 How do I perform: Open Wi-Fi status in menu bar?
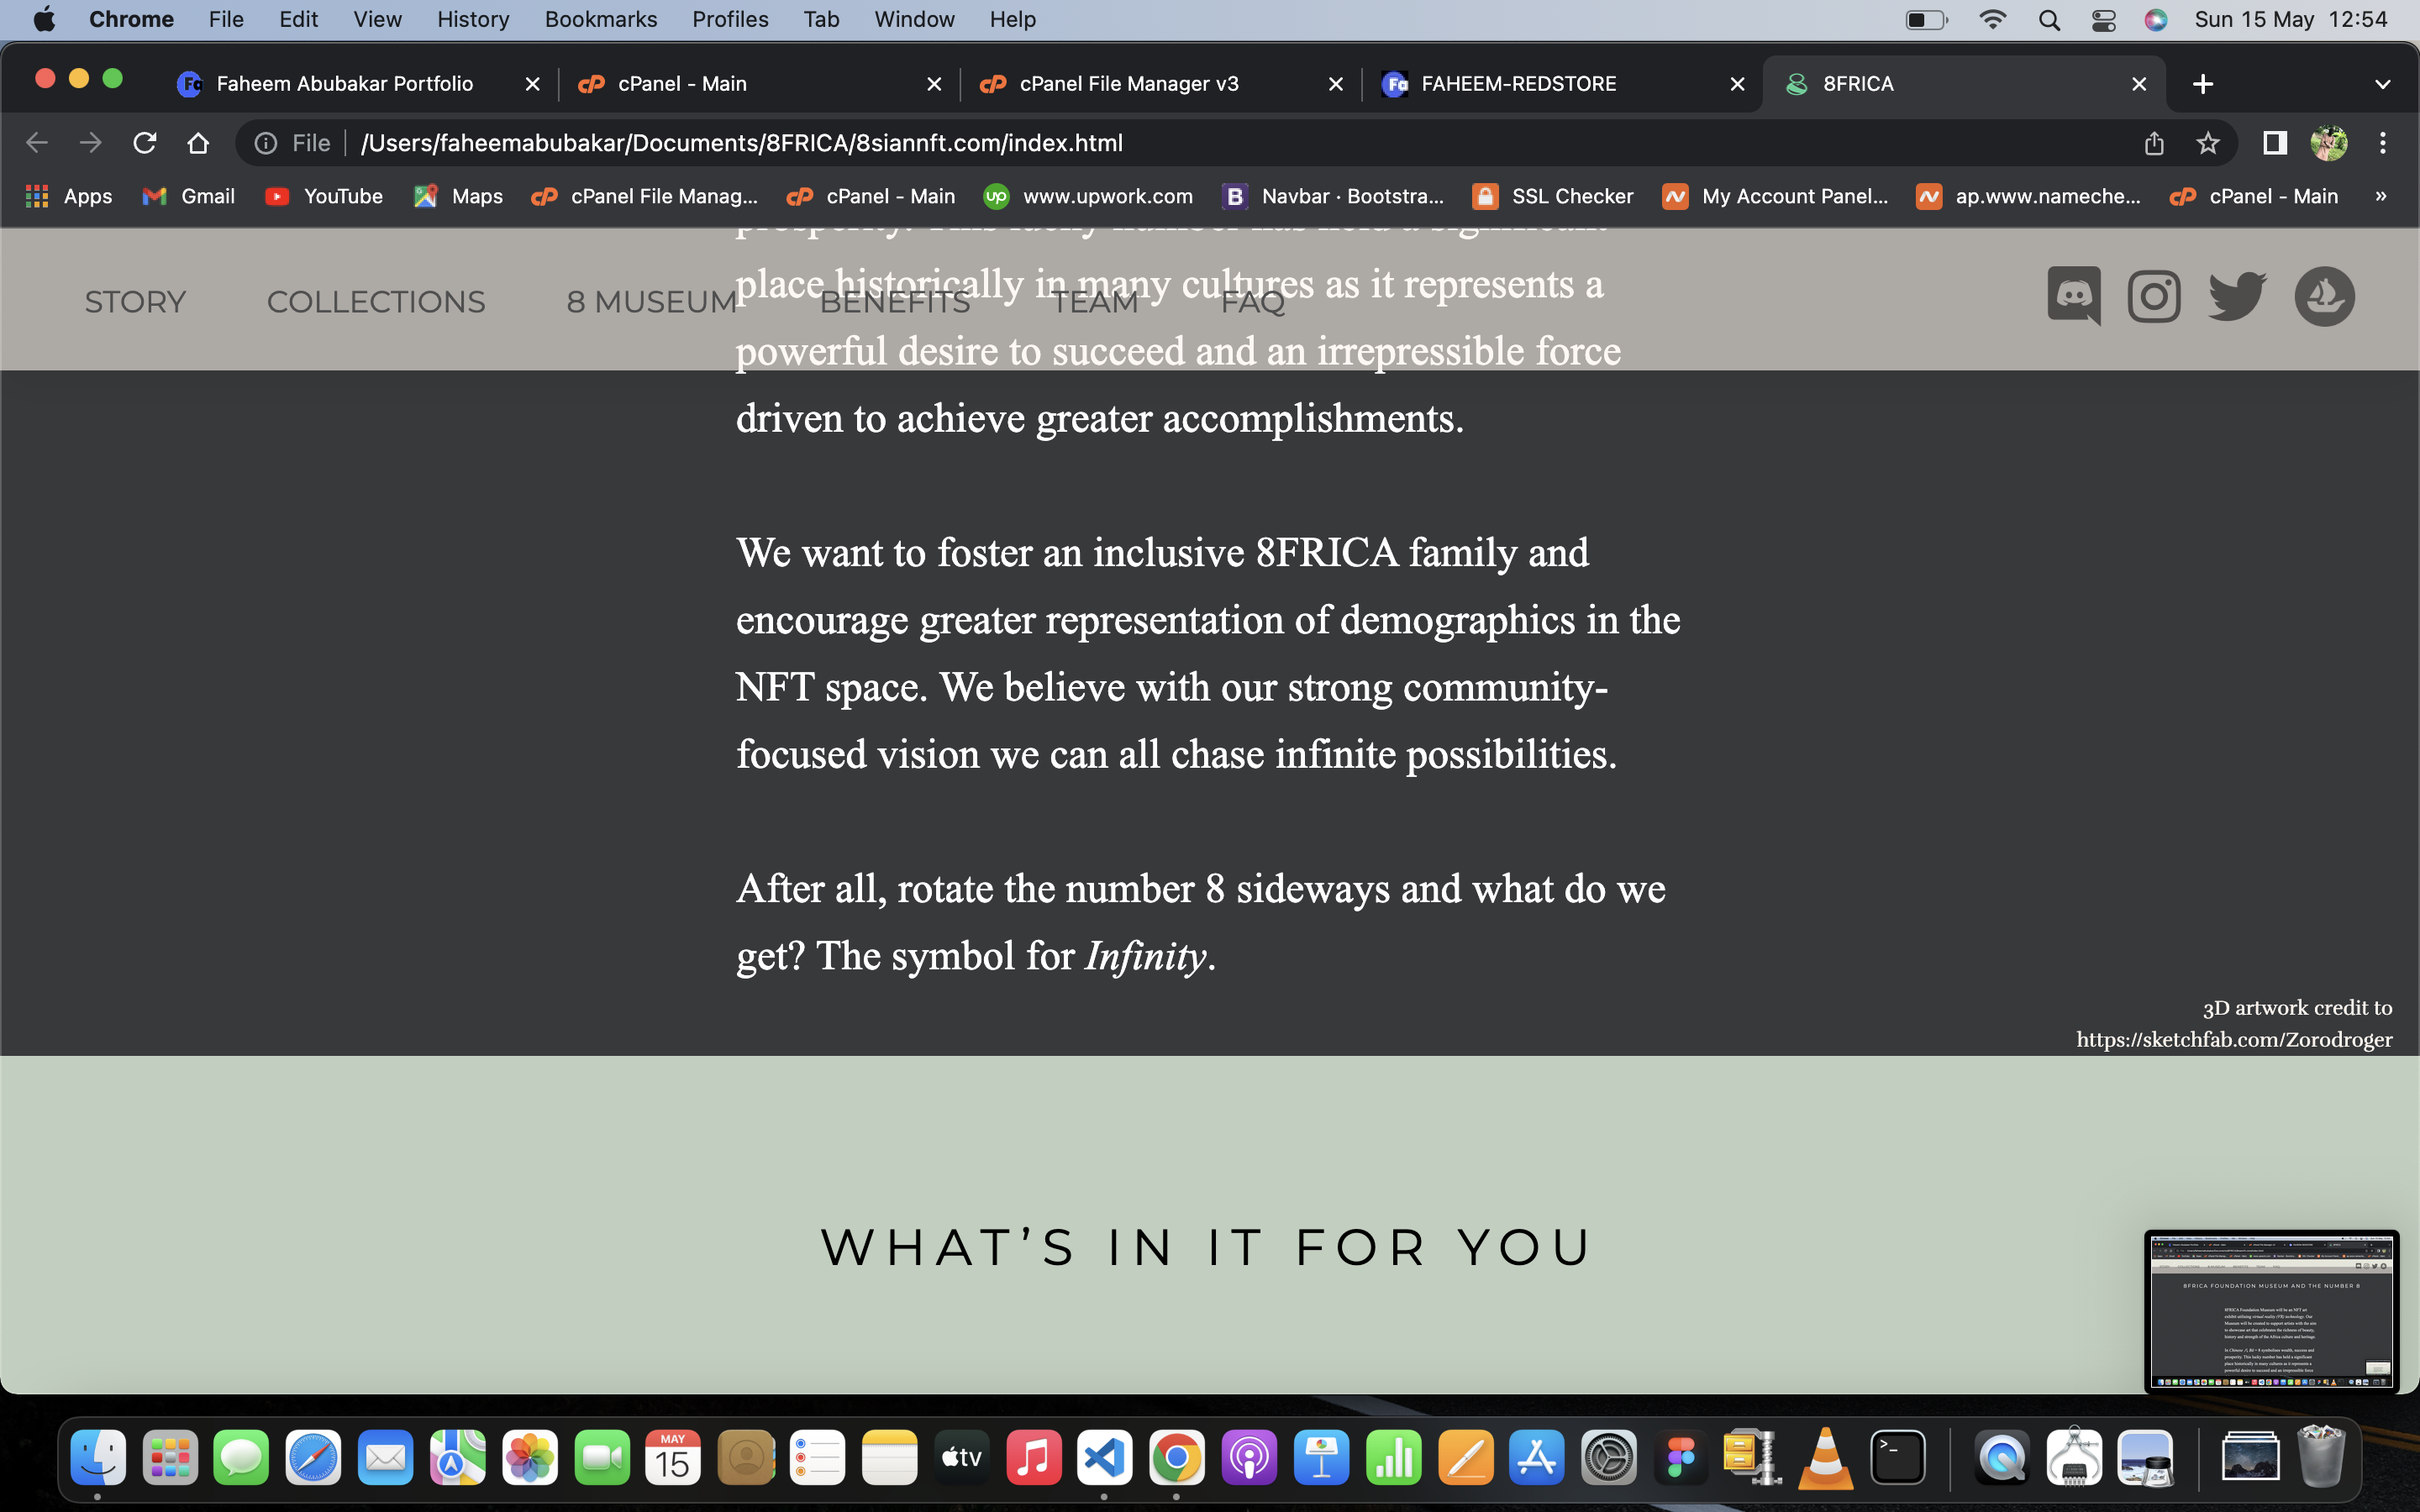(1993, 20)
